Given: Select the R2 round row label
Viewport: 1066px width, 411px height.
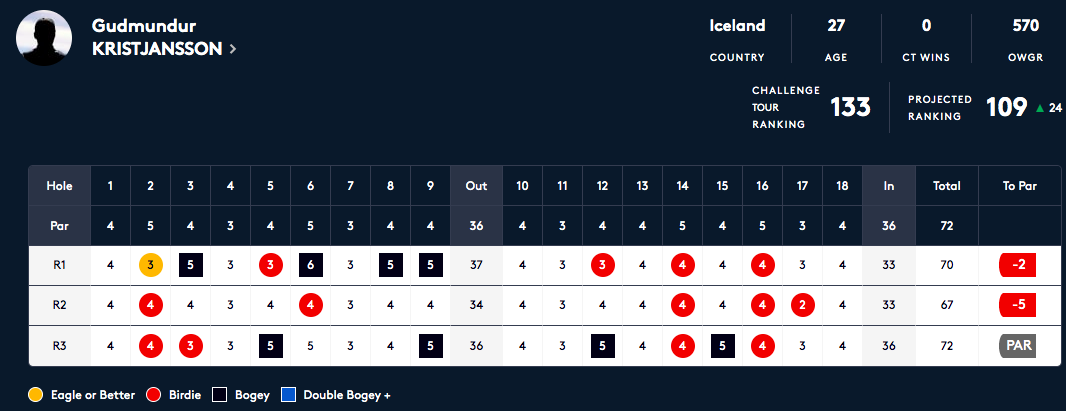Looking at the screenshot, I should pos(59,305).
